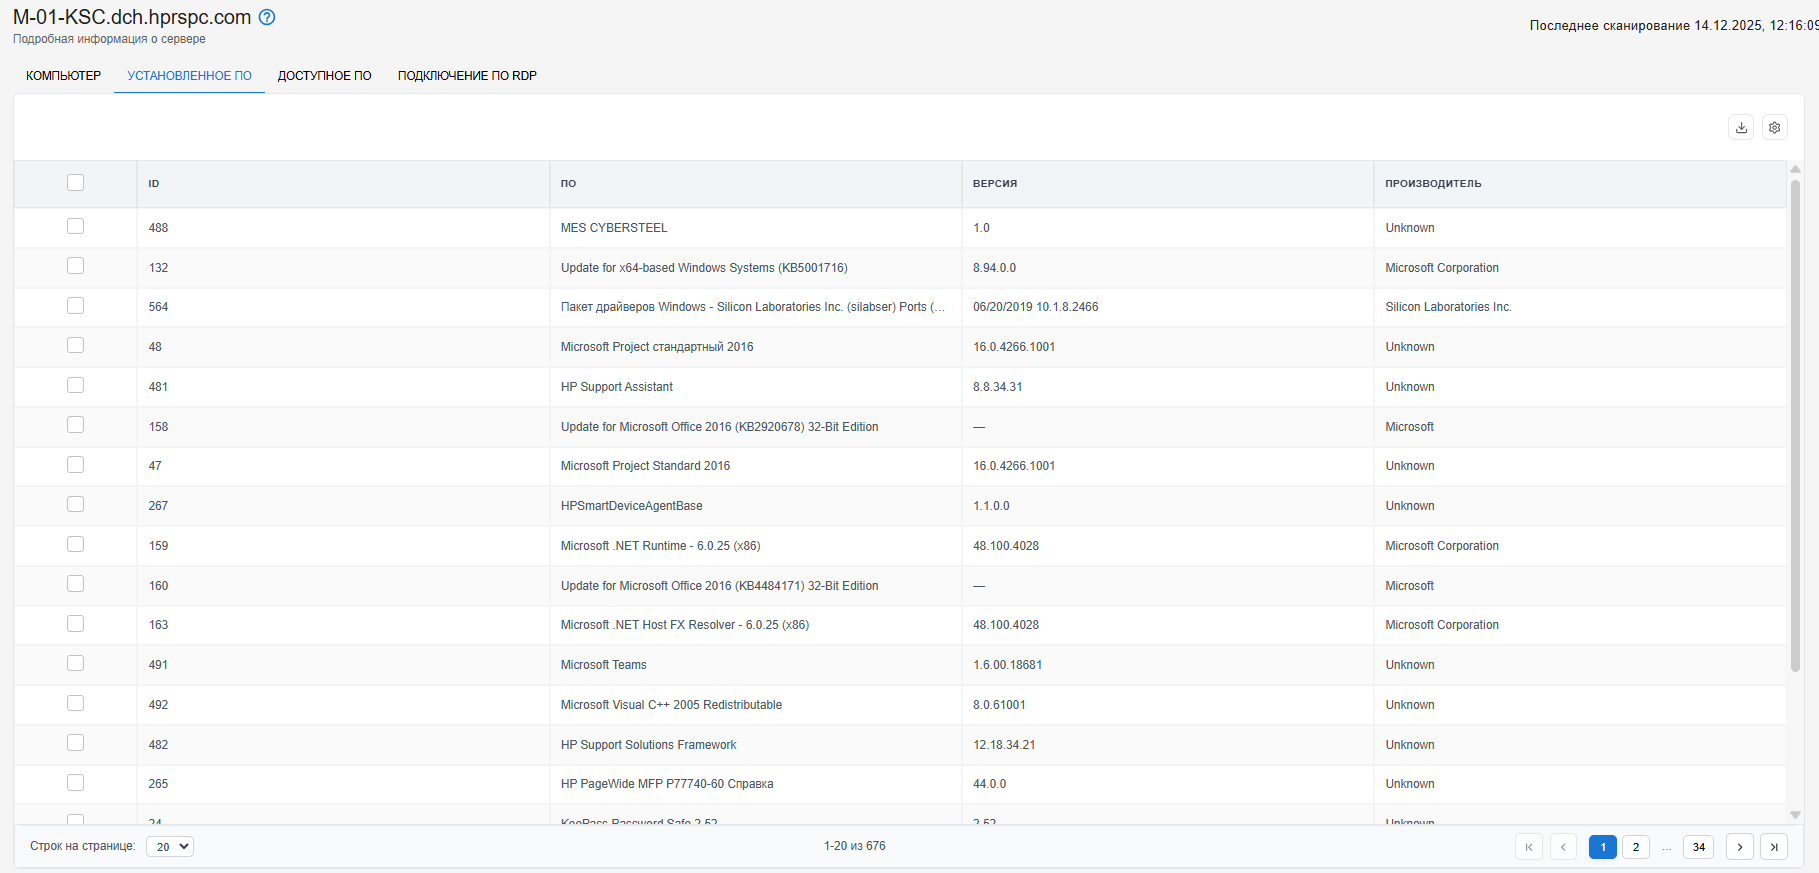1819x873 pixels.
Task: Select УСТАНОВЛЕННОЕ ПО tab
Action: [189, 76]
